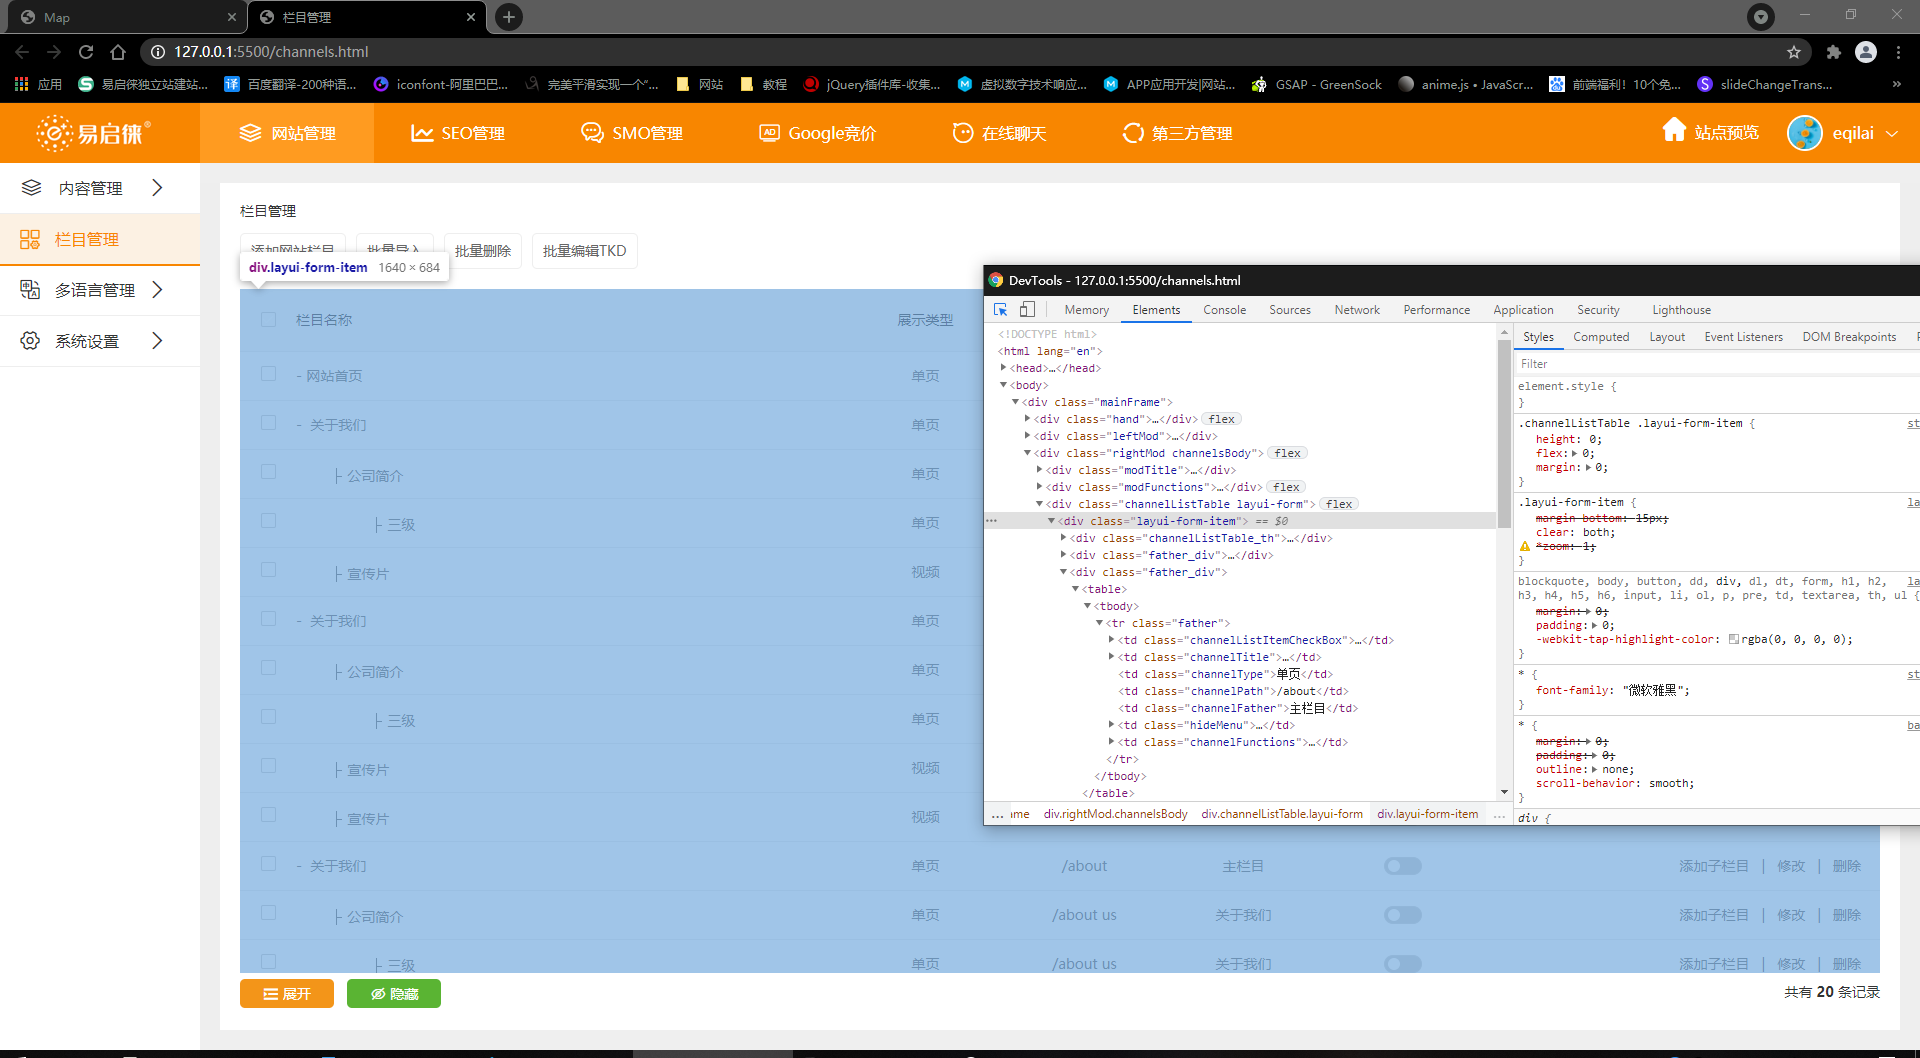Collapse the tr class="father" node

click(1099, 623)
